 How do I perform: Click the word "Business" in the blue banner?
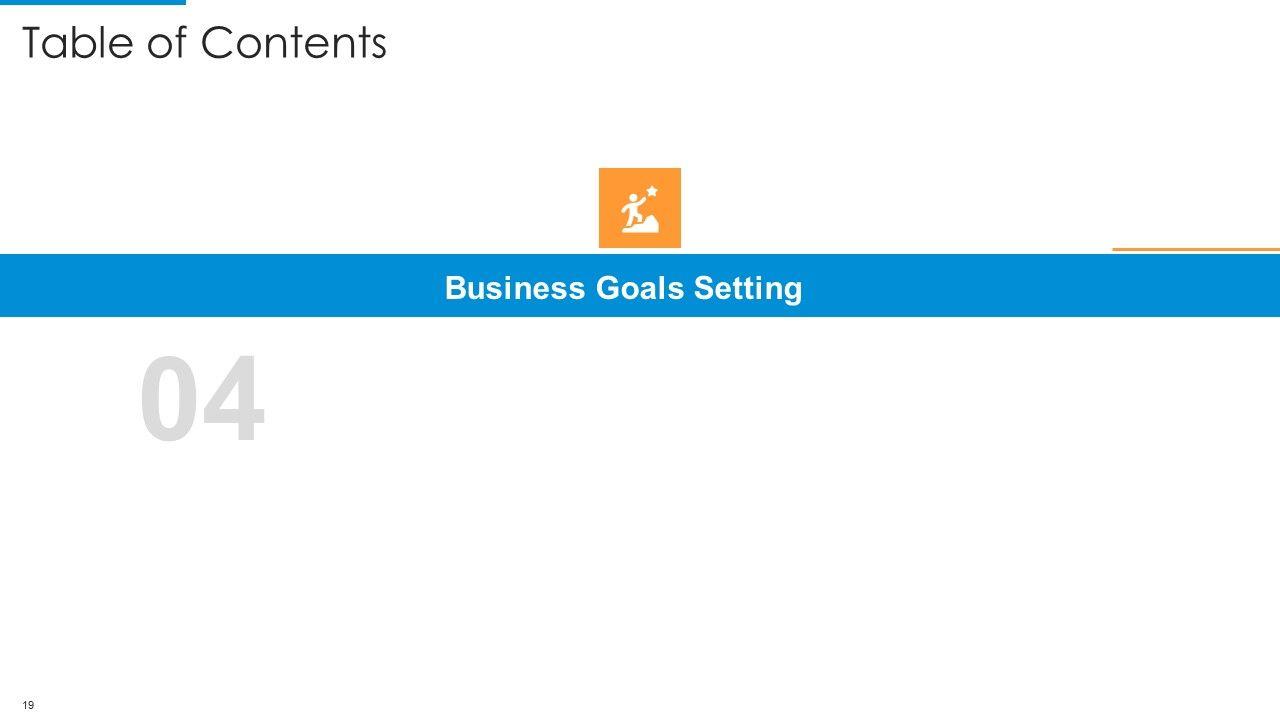[x=515, y=288]
